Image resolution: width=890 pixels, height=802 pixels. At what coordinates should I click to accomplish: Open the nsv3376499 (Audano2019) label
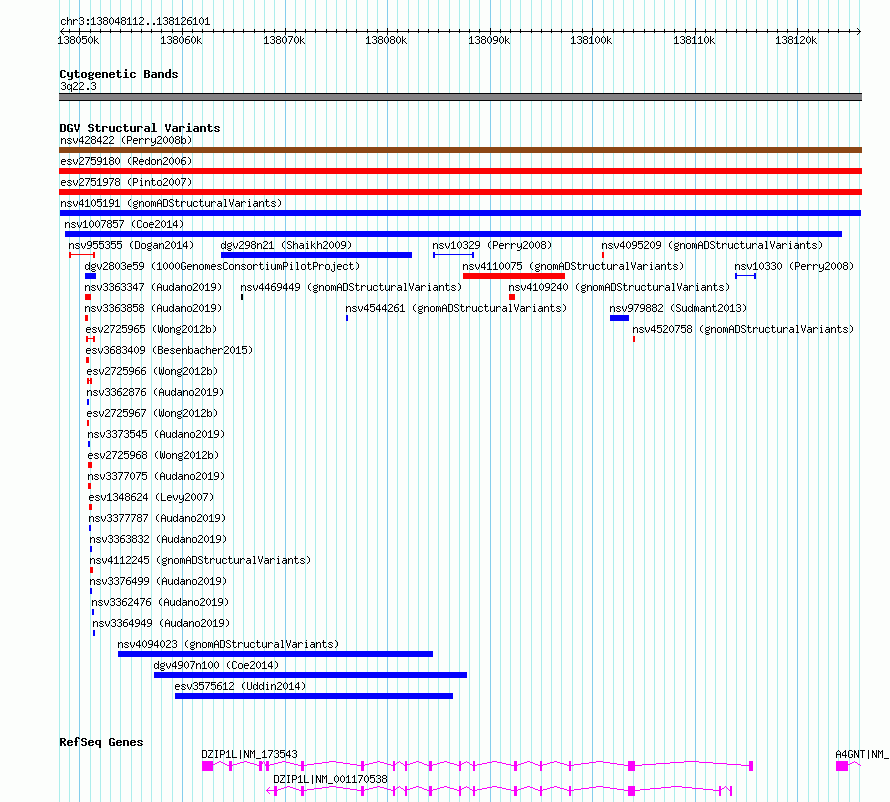[x=158, y=581]
